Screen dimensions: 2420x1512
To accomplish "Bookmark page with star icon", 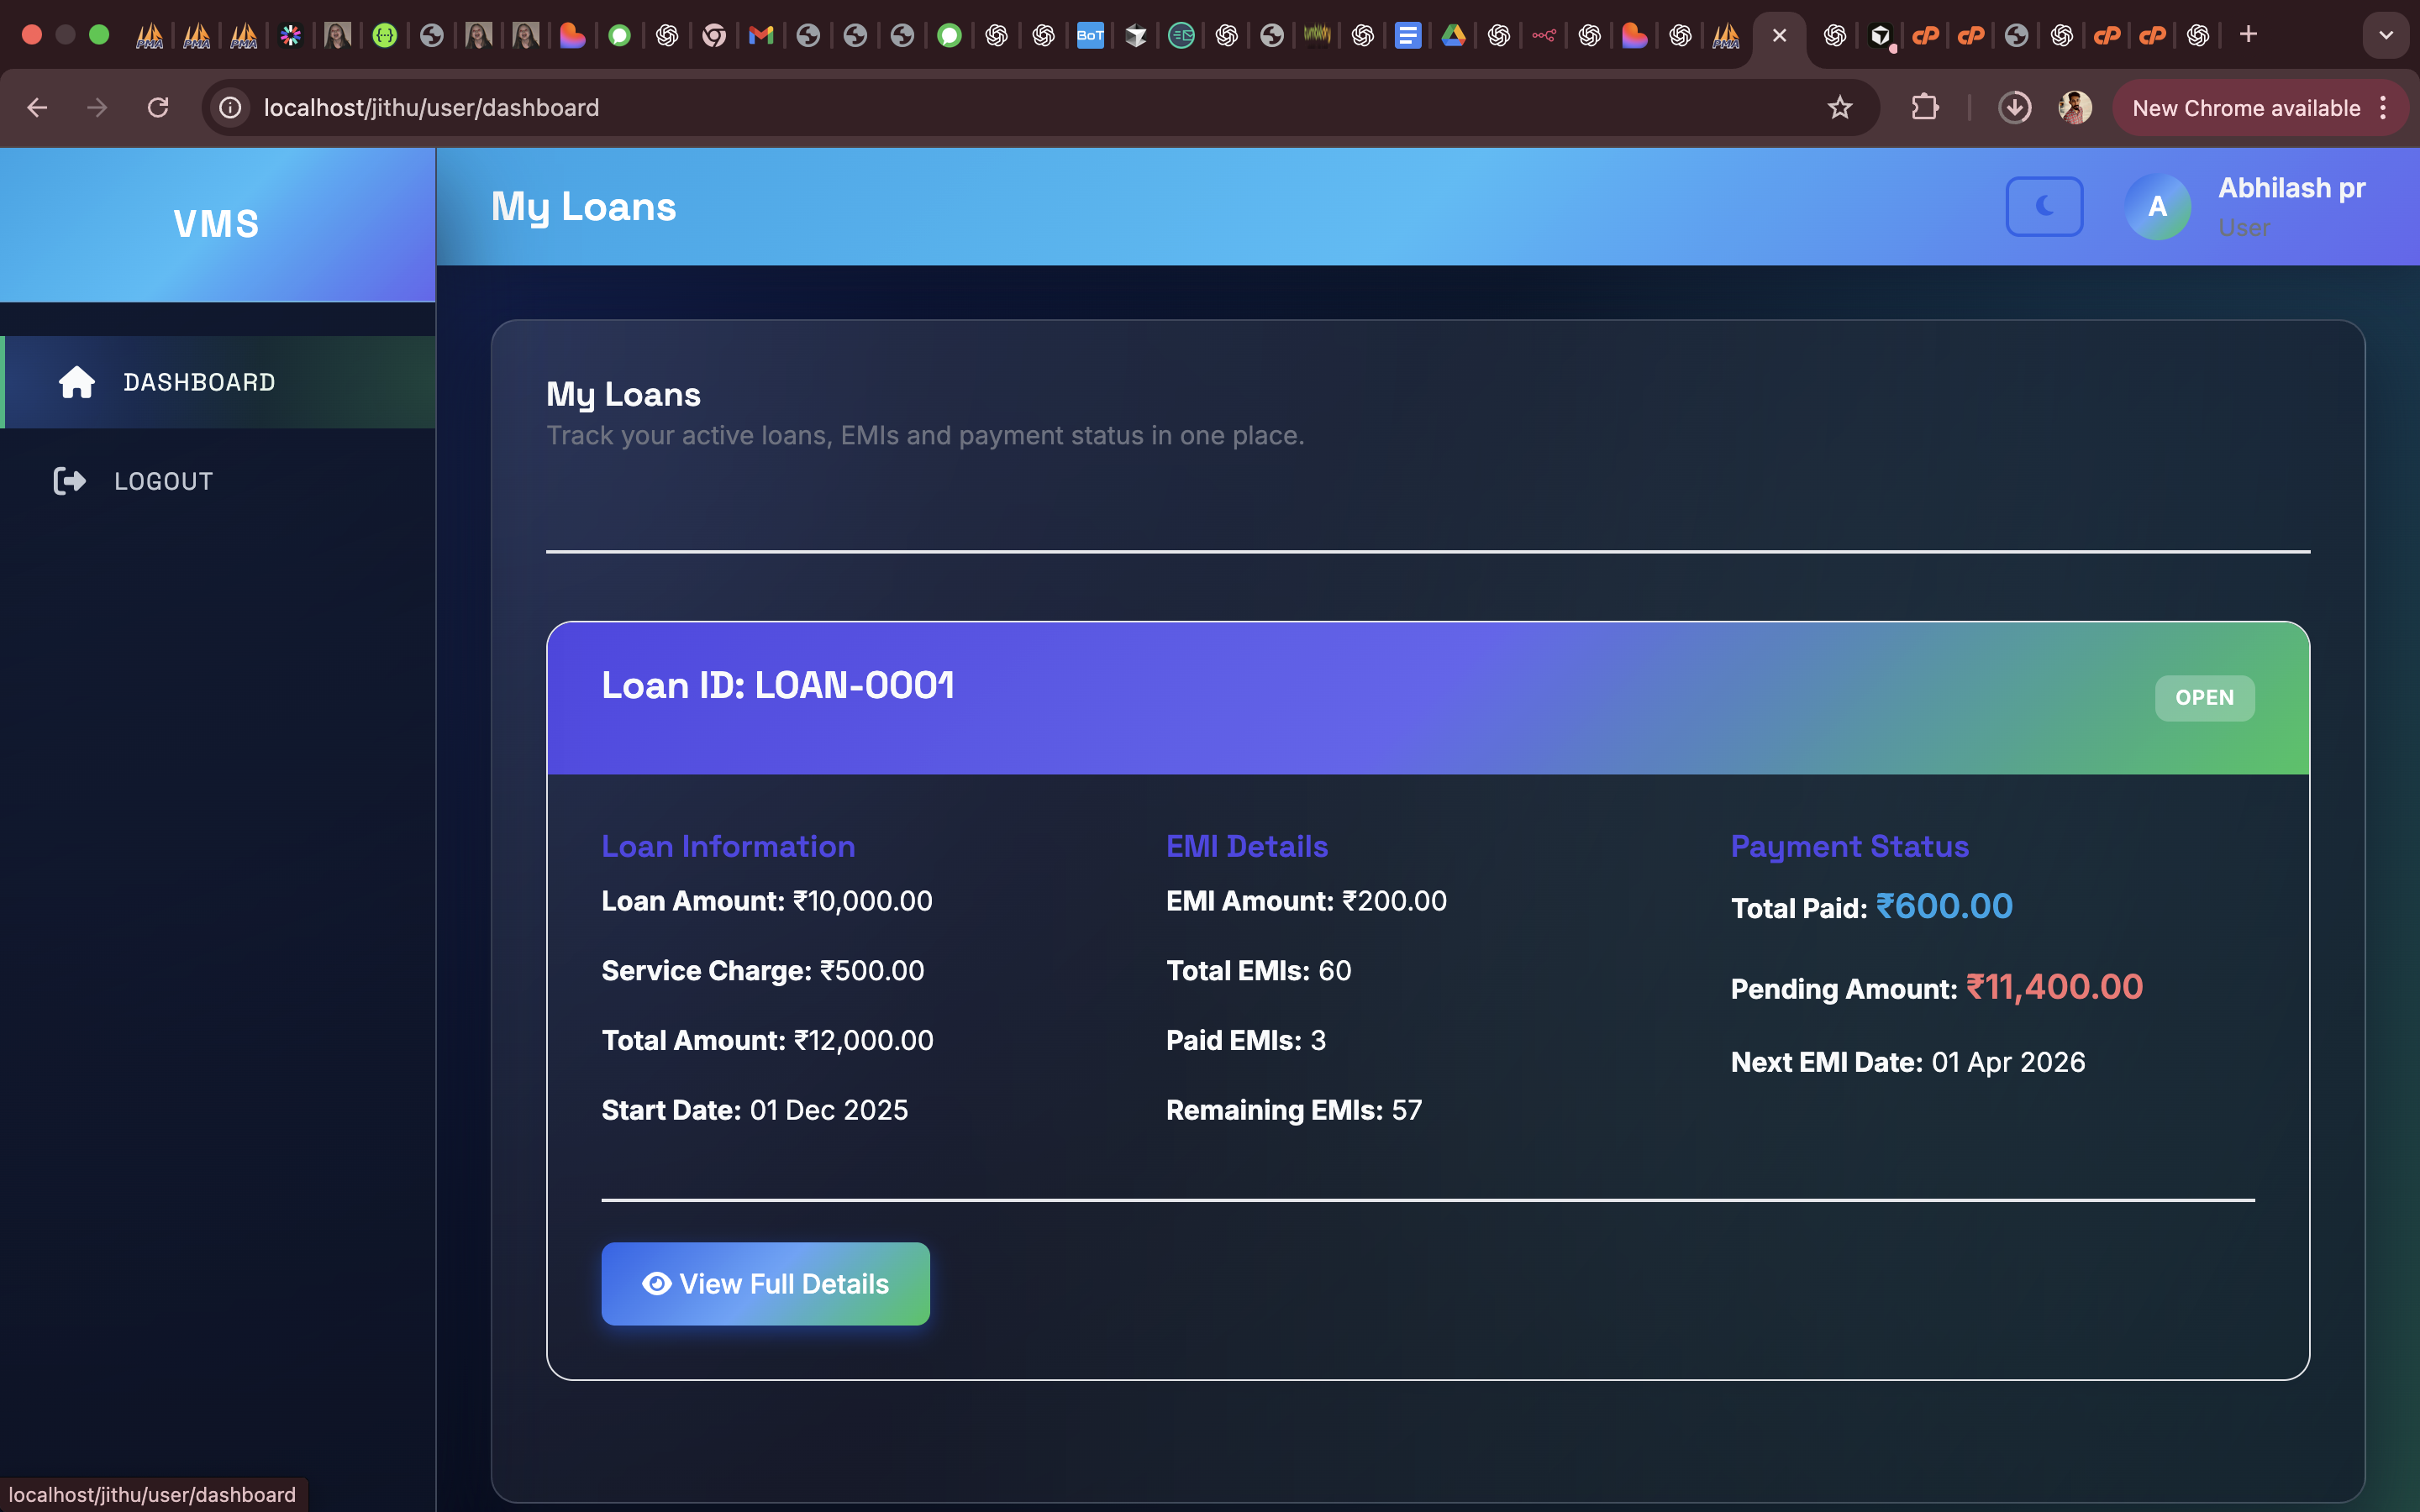I will pos(1839,108).
